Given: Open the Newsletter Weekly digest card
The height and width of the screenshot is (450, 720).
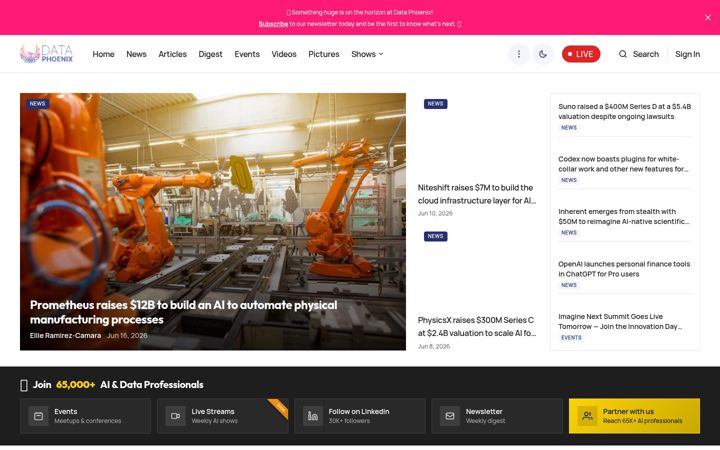Looking at the screenshot, I should point(497,416).
